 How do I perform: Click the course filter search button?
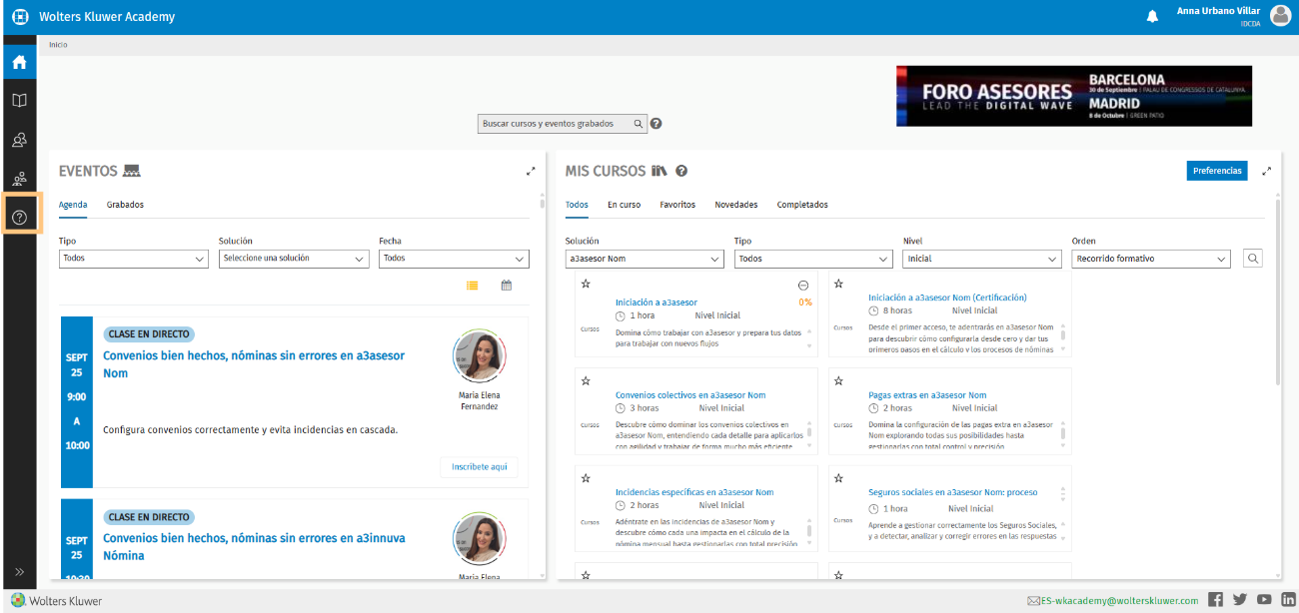click(1252, 258)
